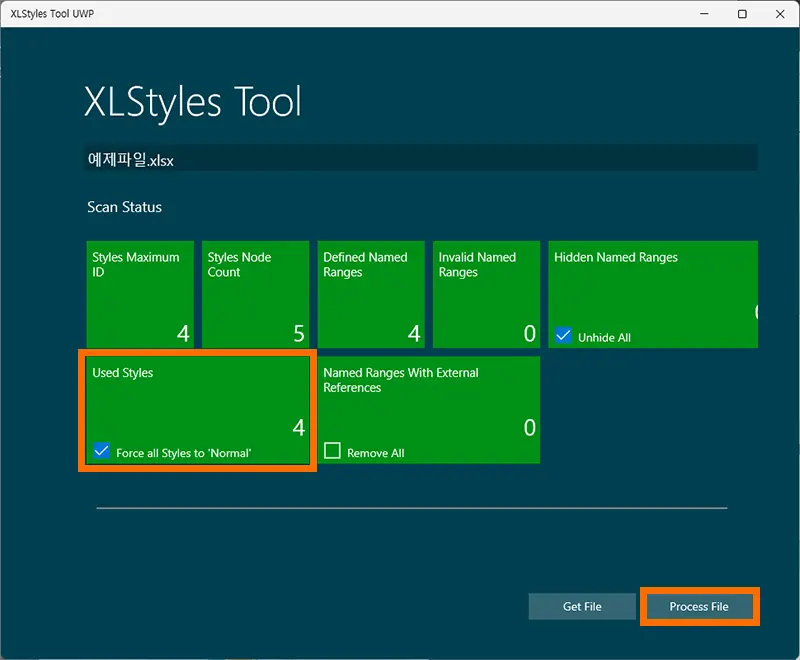Click the Defined Named Ranges tile
Image resolution: width=800 pixels, height=660 pixels.
coord(371,294)
